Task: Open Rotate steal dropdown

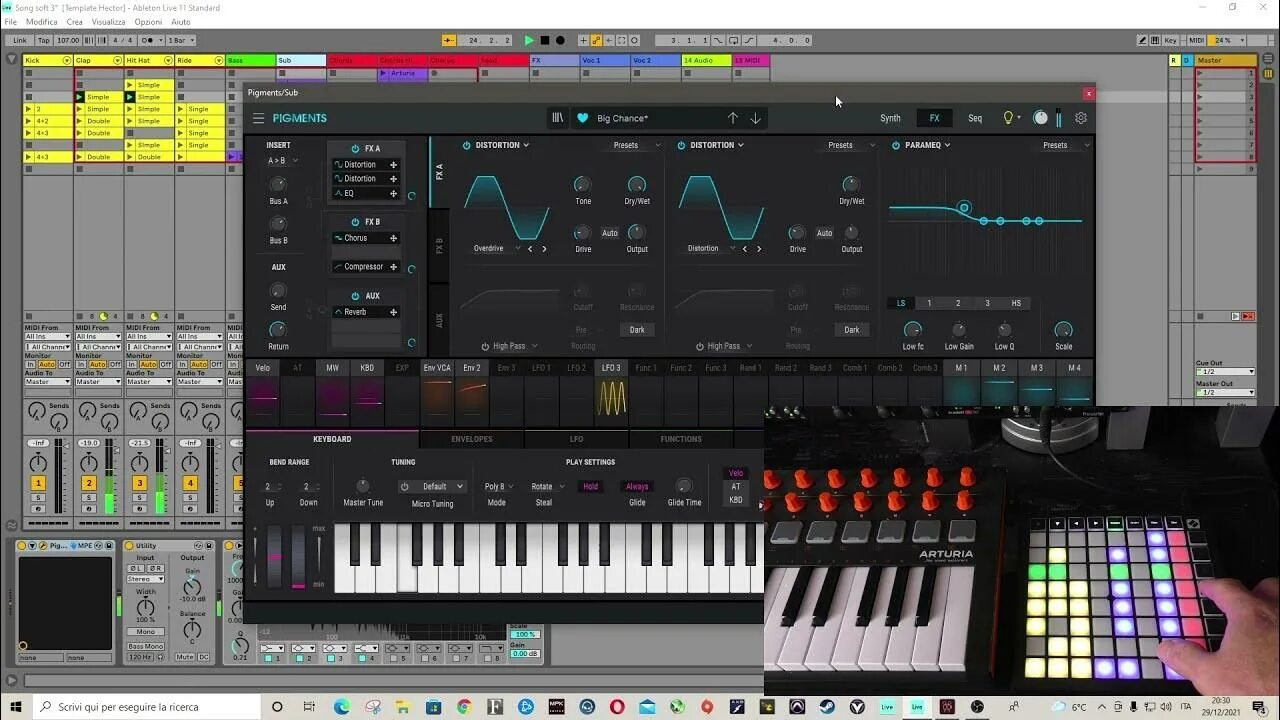Action: [547, 487]
